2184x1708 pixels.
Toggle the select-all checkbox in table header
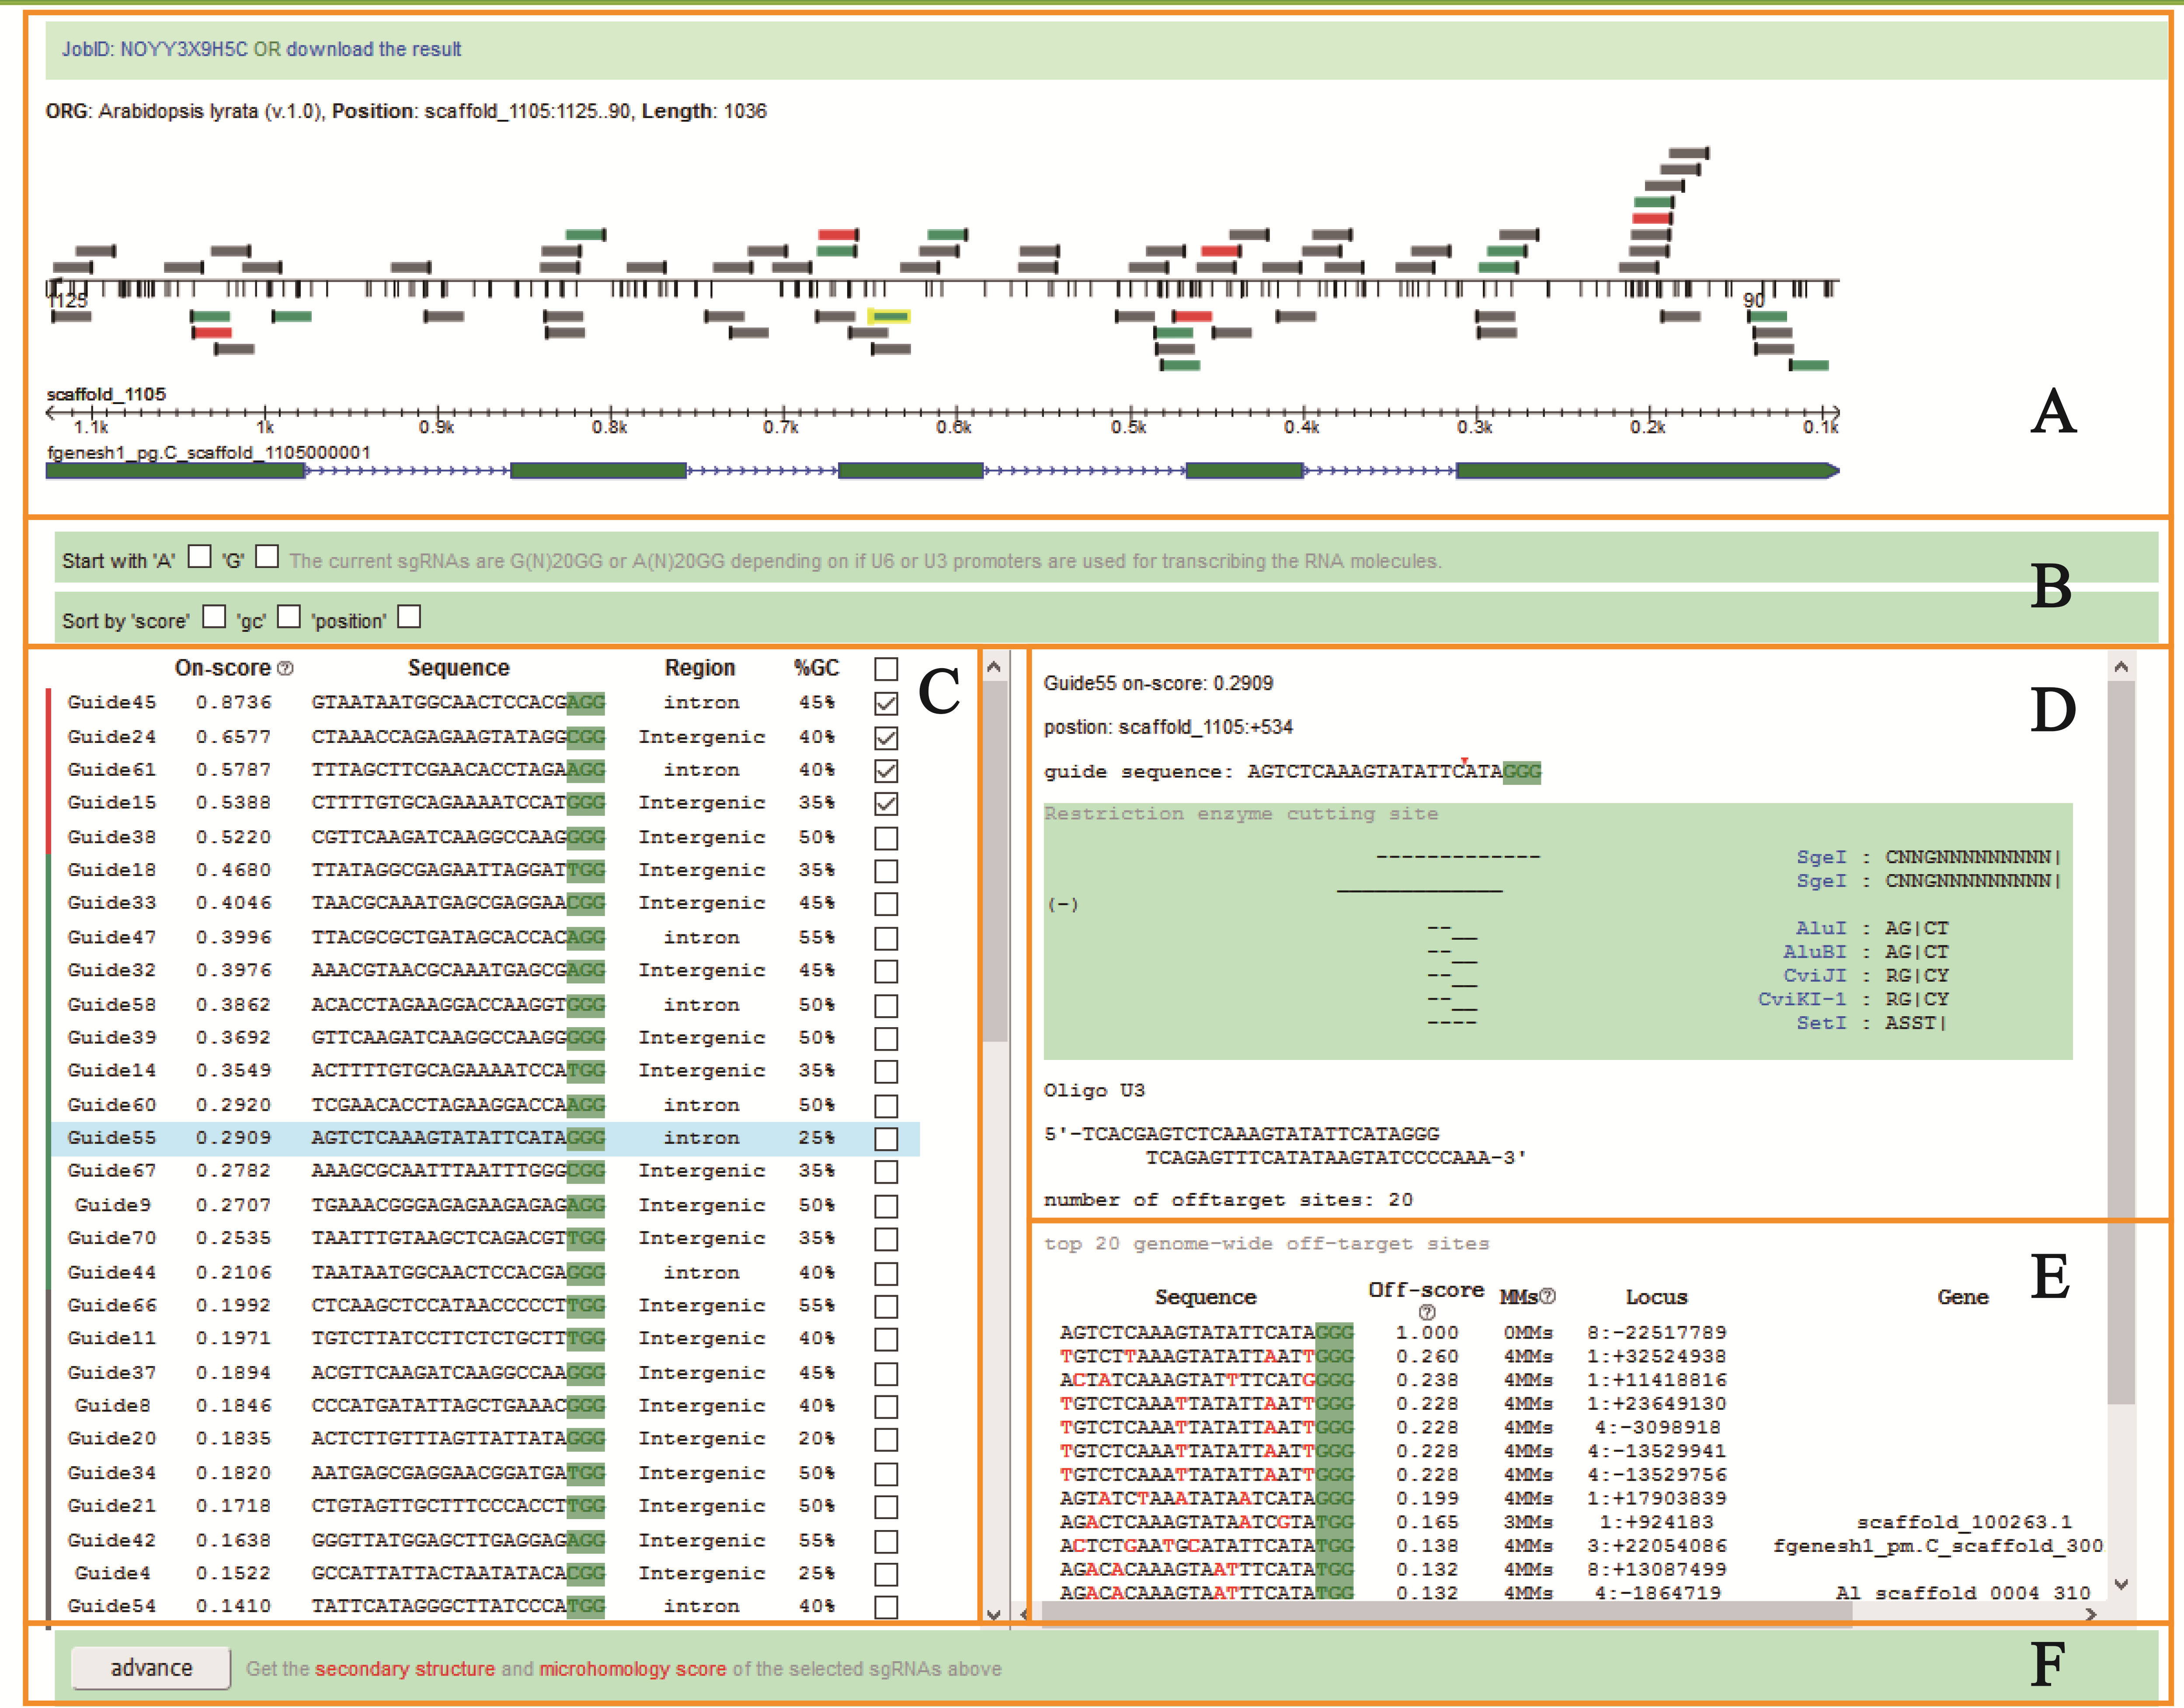(886, 668)
